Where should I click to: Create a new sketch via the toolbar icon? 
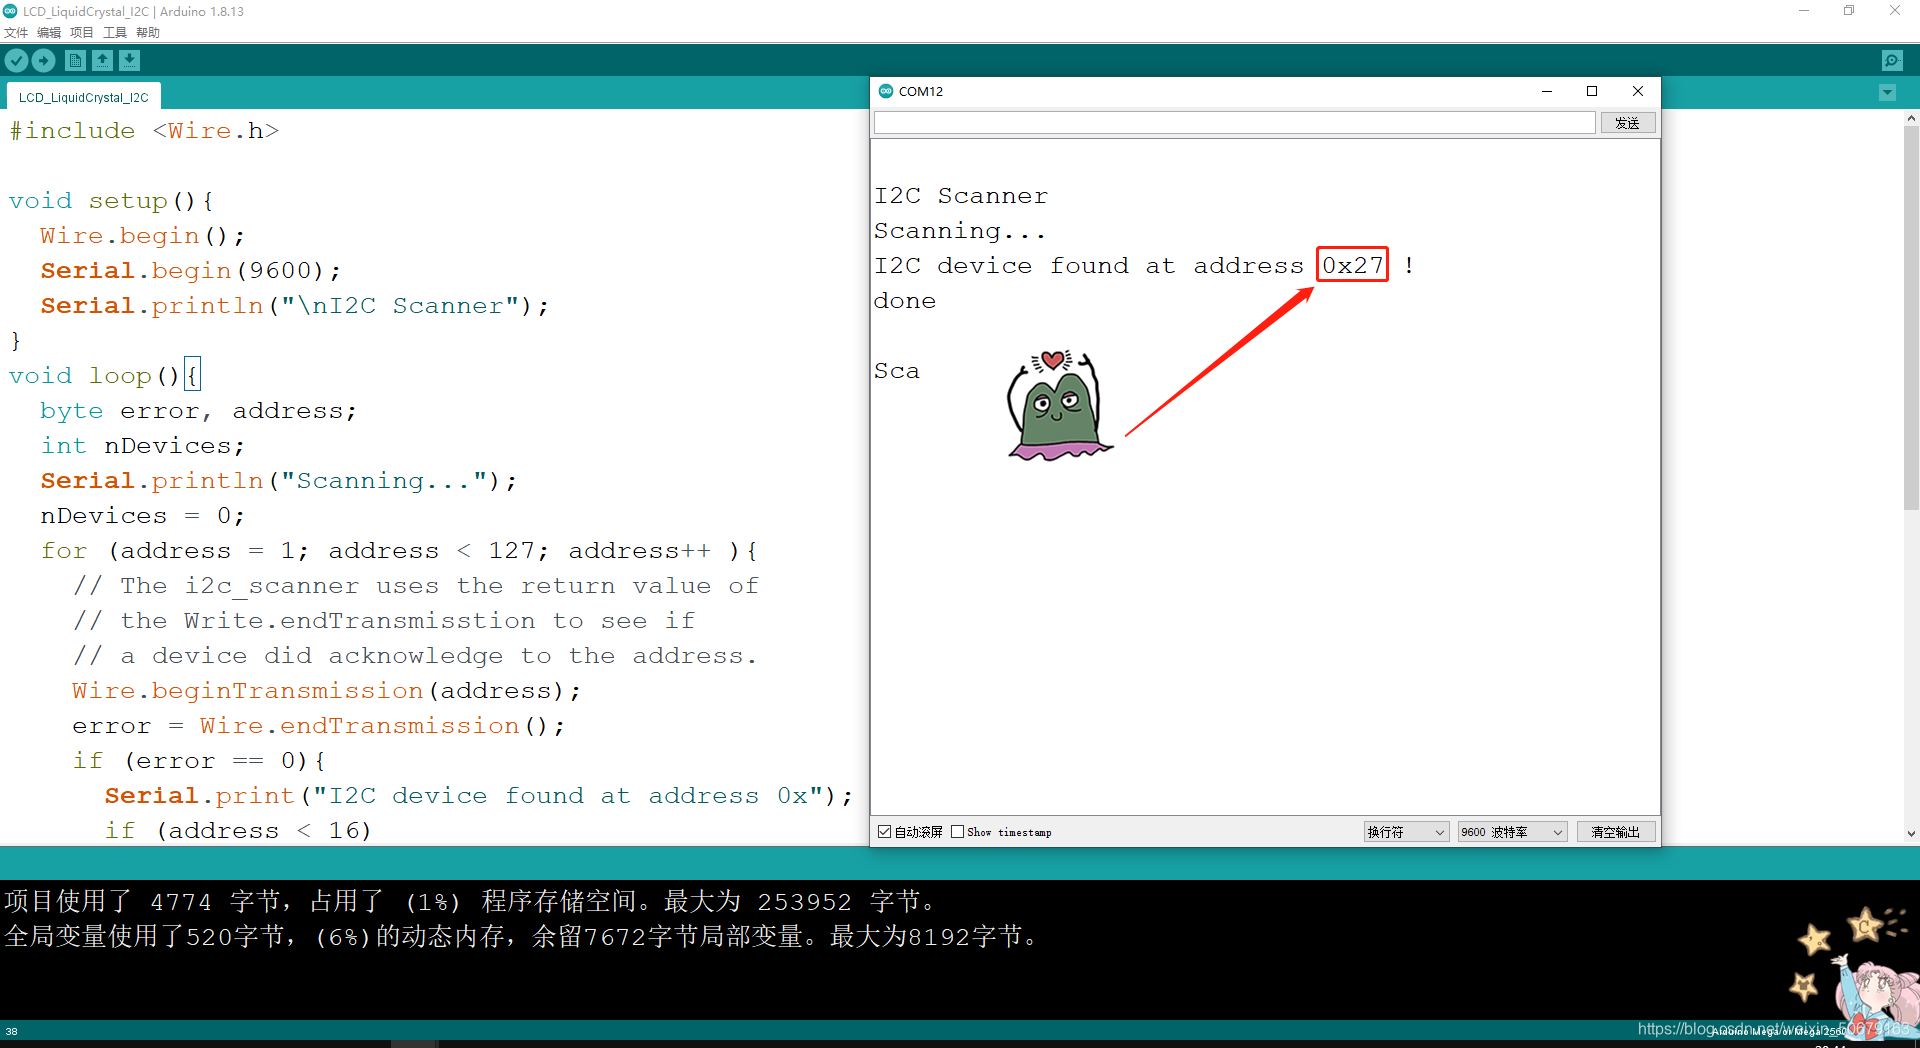pos(75,60)
